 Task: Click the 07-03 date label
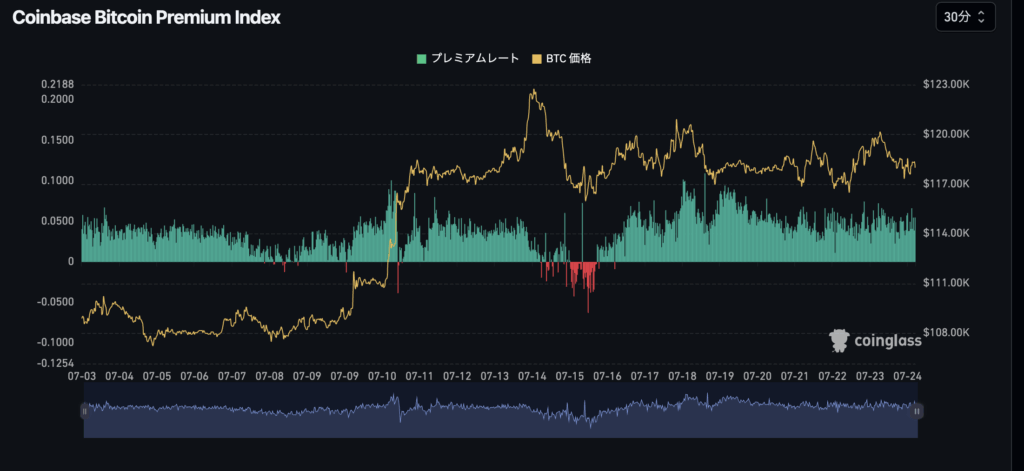coord(82,376)
